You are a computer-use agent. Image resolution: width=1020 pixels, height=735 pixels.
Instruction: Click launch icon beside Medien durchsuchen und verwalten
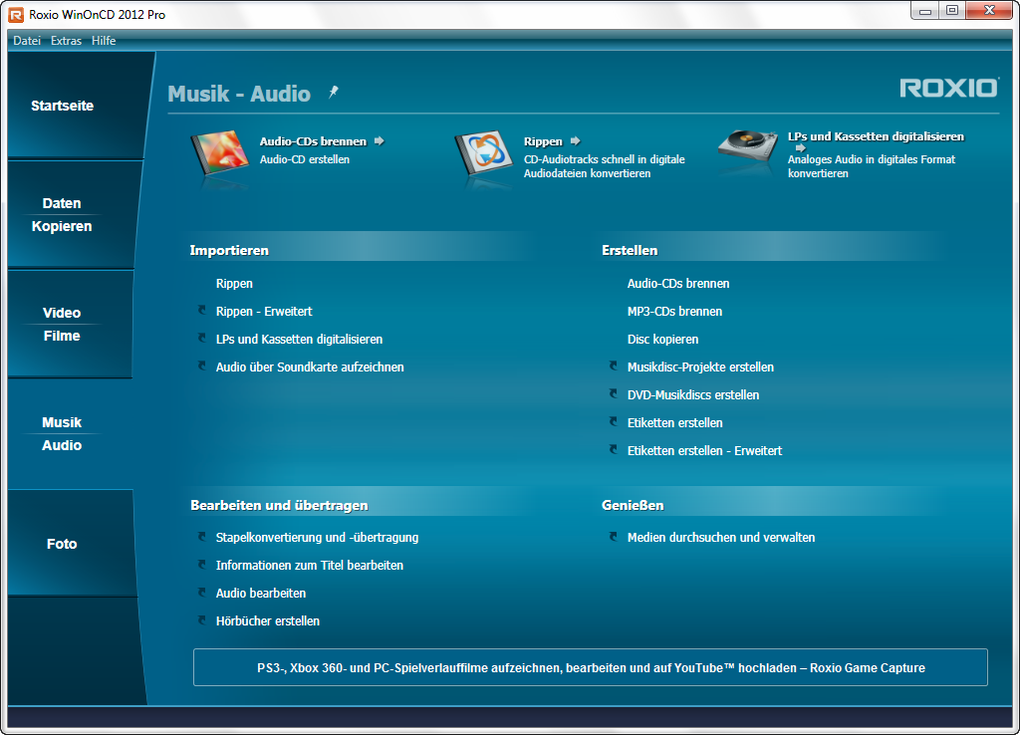[x=613, y=537]
